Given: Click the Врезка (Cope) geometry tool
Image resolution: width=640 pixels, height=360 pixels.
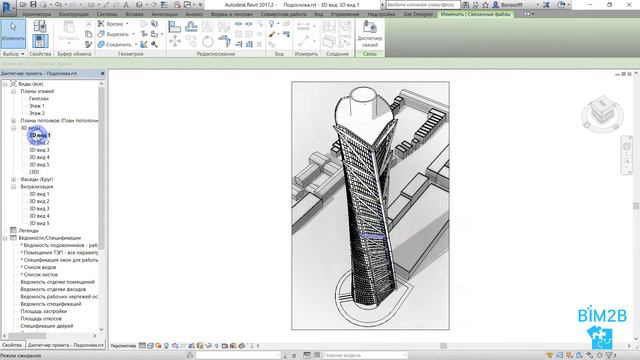Looking at the screenshot, I should [x=112, y=24].
